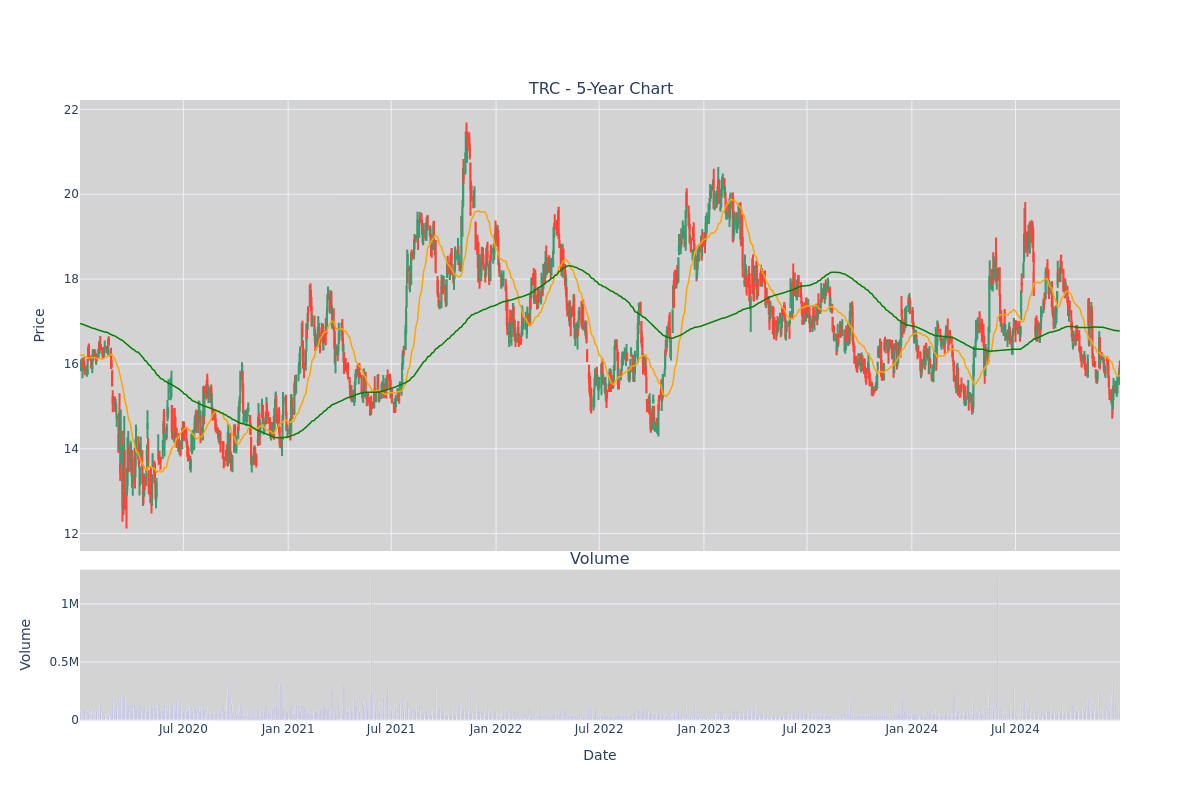Screen dimensions: 1200x800
Task: Click the volume axis tick '0.5M'
Action: 63,662
